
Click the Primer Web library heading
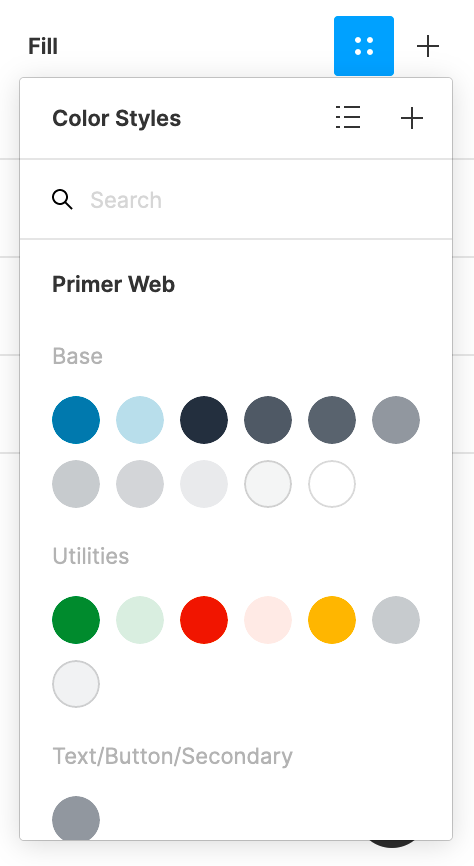click(113, 284)
